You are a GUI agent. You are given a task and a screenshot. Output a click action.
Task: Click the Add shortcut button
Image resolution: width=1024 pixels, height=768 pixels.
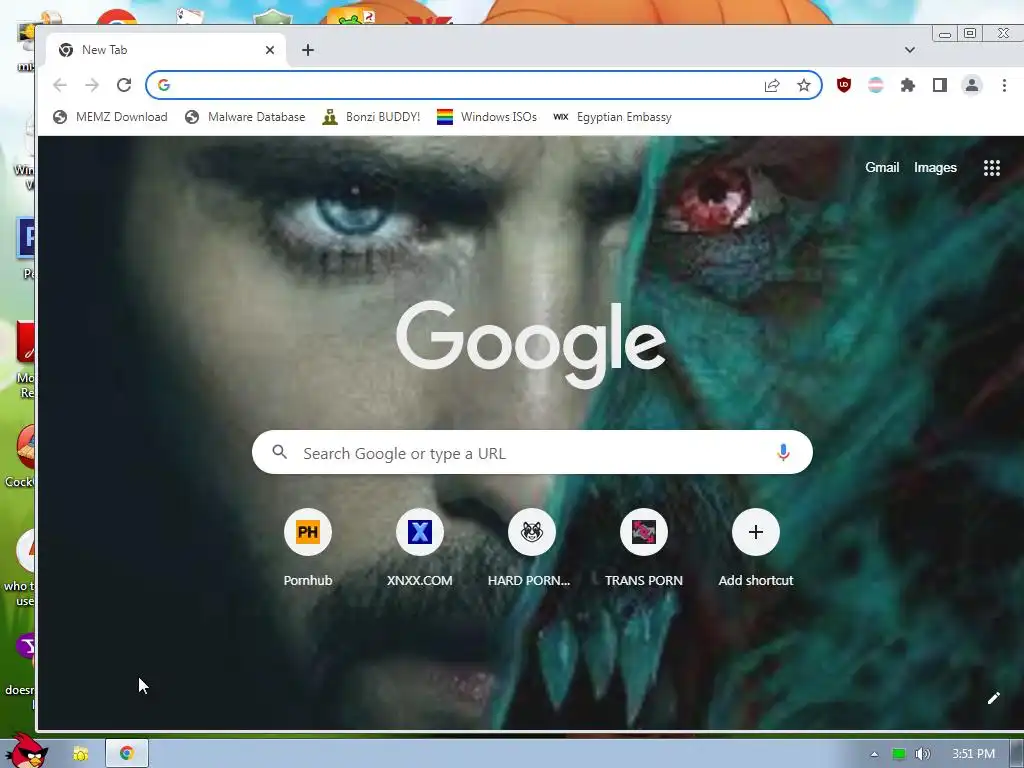(x=756, y=546)
